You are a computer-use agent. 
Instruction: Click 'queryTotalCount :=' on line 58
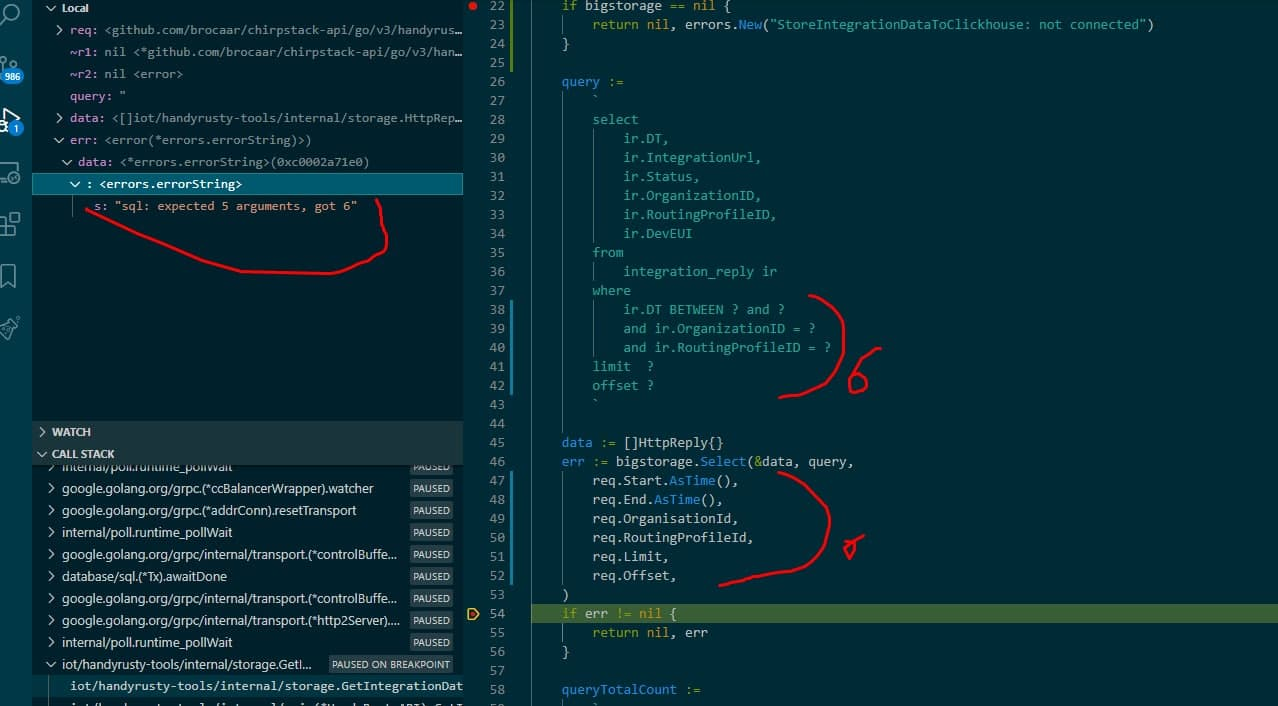[x=630, y=689]
